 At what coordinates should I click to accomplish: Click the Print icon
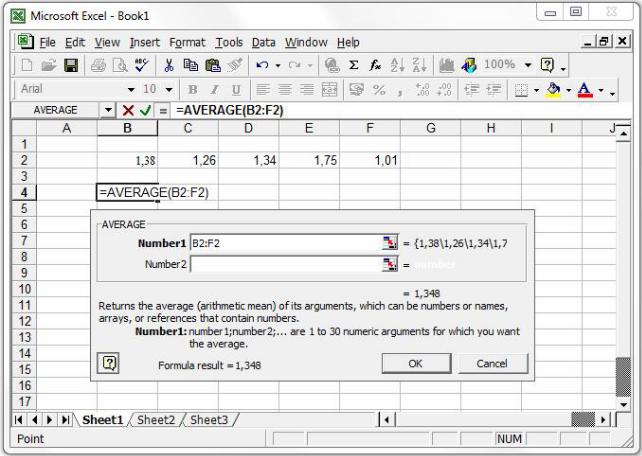[98, 65]
